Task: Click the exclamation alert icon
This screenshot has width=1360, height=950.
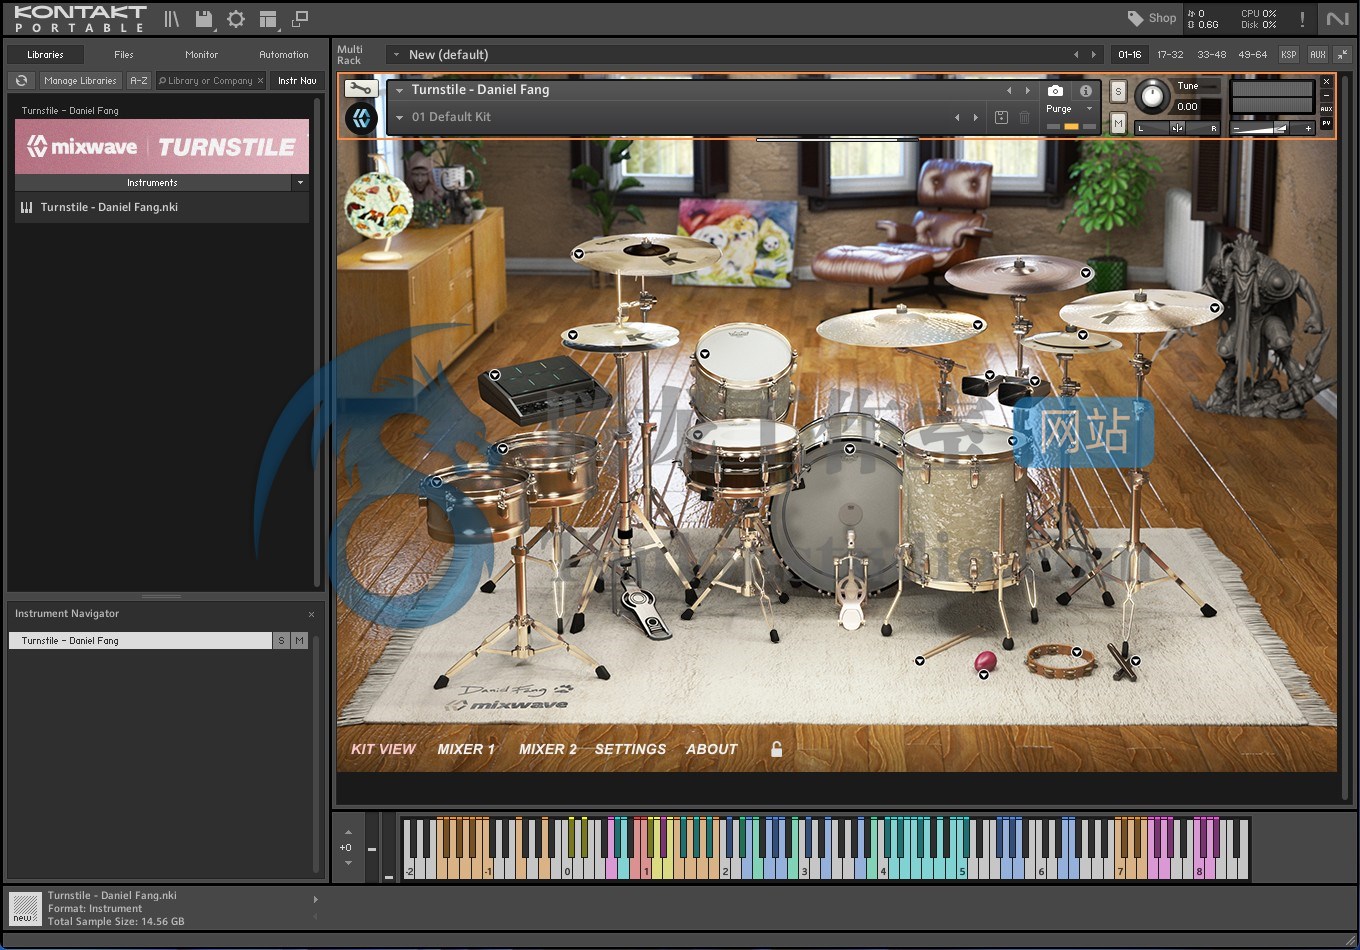Action: point(1302,19)
